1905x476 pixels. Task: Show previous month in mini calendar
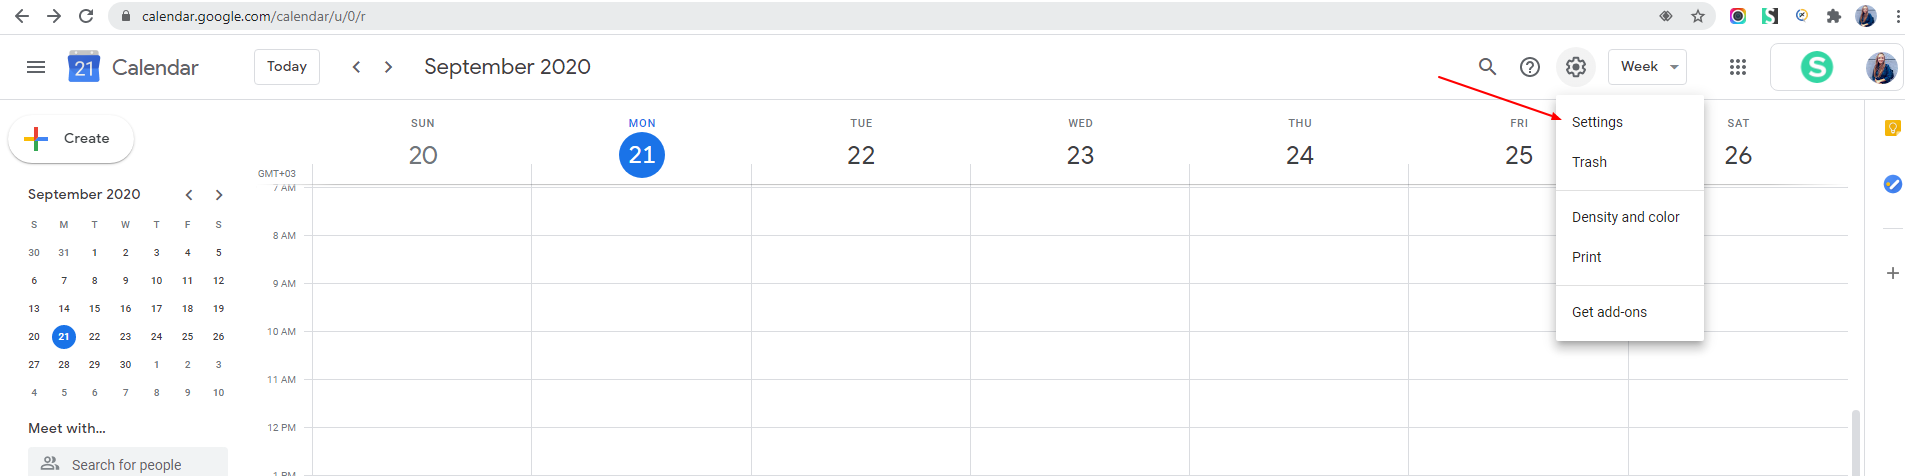pyautogui.click(x=189, y=195)
